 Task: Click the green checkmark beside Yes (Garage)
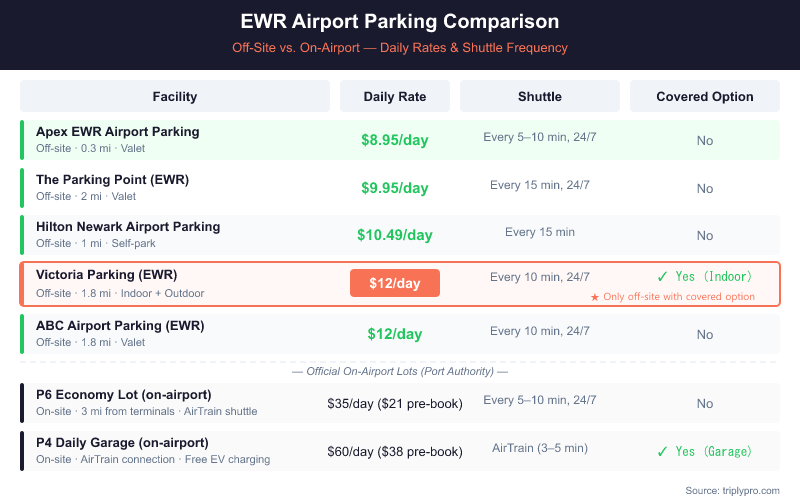pyautogui.click(x=661, y=451)
